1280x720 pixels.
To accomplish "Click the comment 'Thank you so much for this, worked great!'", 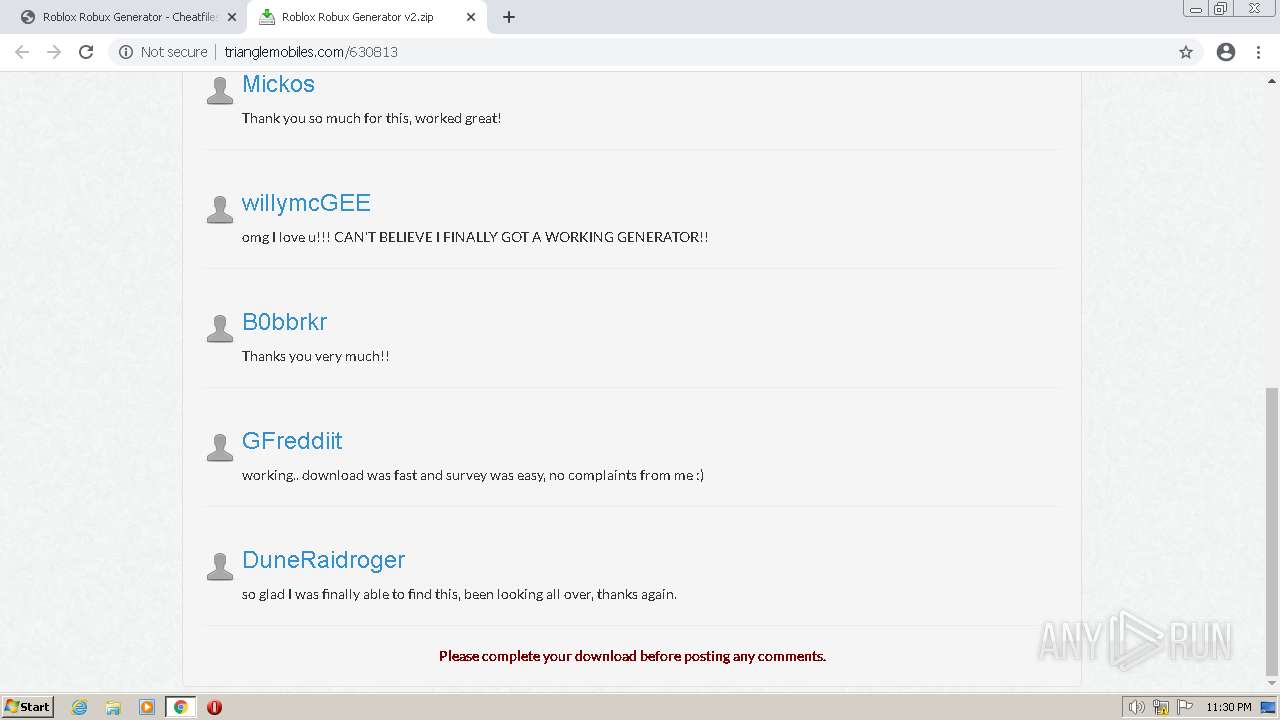I will (x=371, y=118).
